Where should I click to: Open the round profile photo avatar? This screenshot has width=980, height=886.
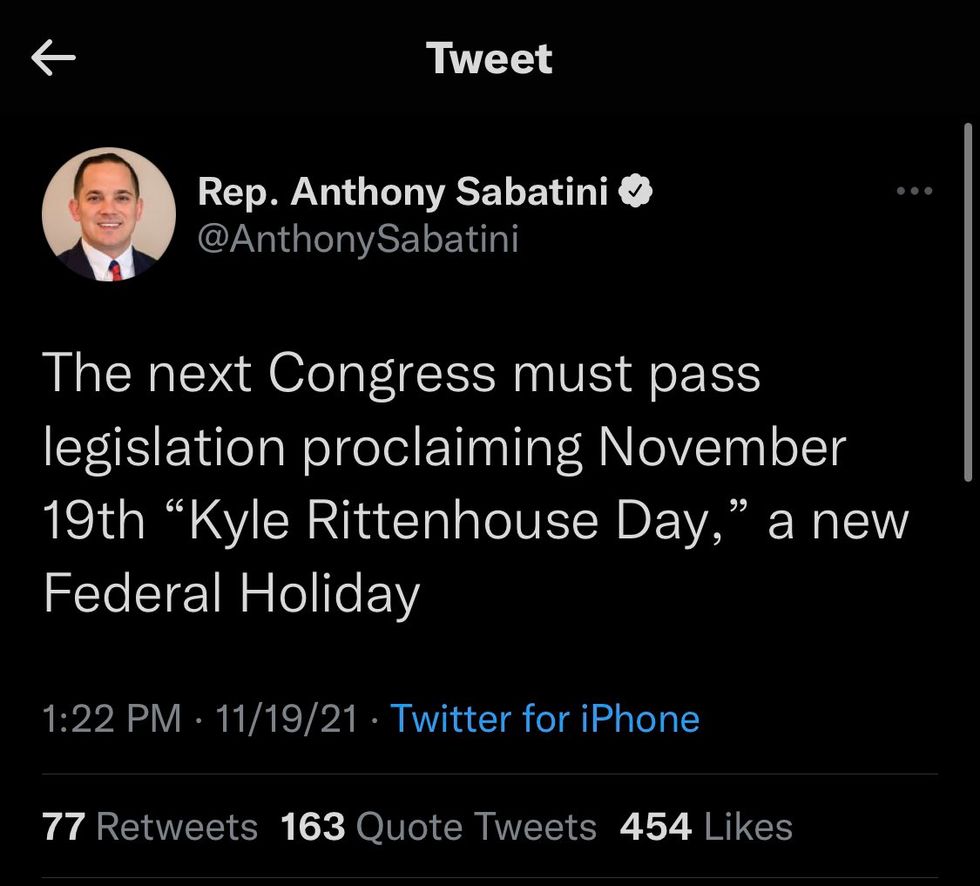point(109,214)
